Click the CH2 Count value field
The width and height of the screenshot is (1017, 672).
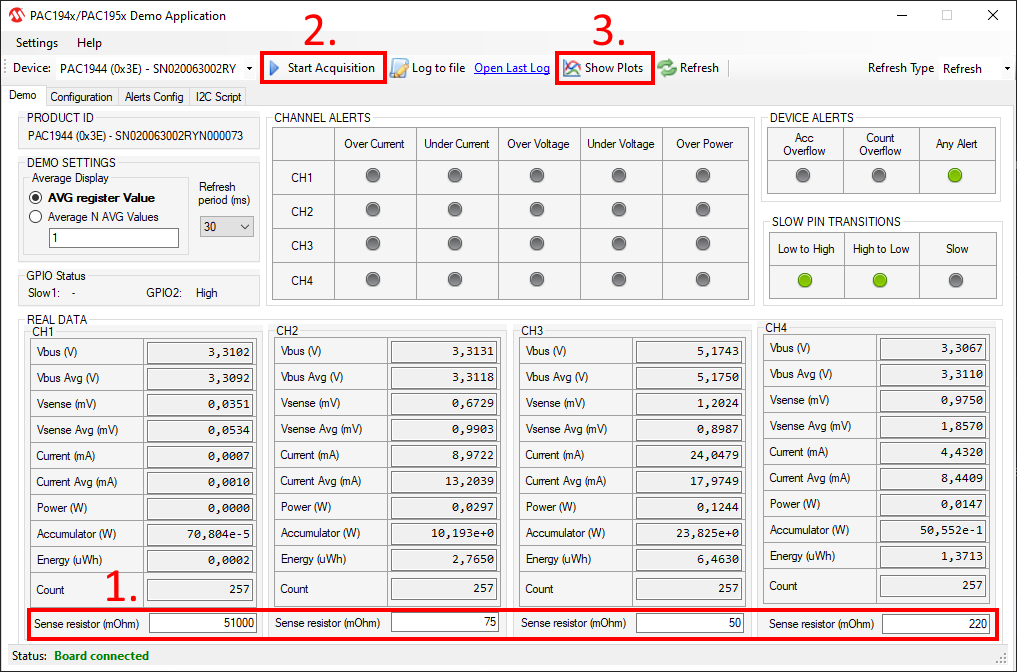point(444,588)
